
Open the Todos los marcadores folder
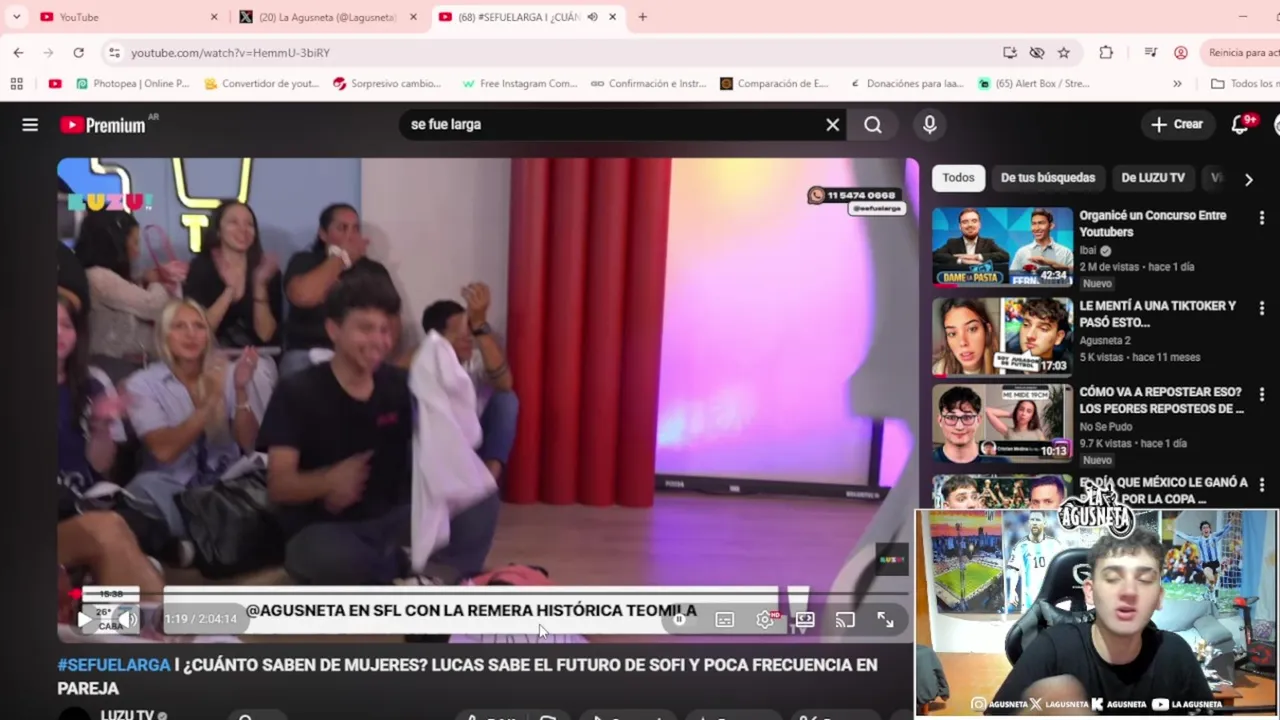(1244, 83)
